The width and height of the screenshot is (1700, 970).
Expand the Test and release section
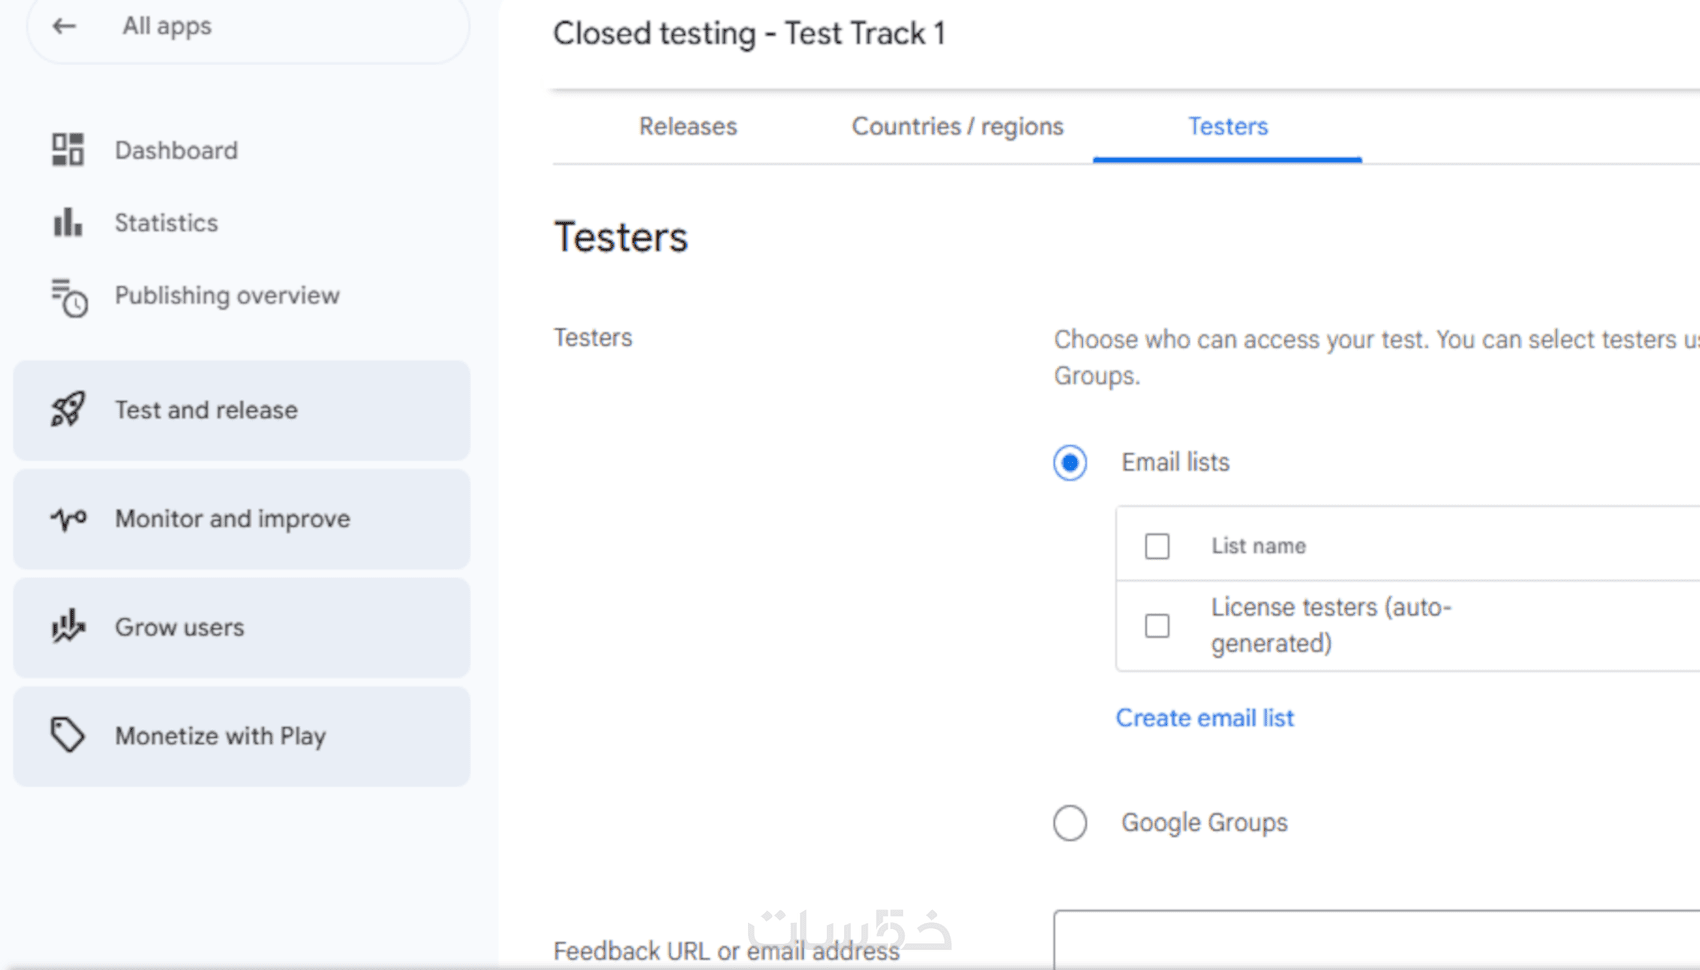point(206,410)
